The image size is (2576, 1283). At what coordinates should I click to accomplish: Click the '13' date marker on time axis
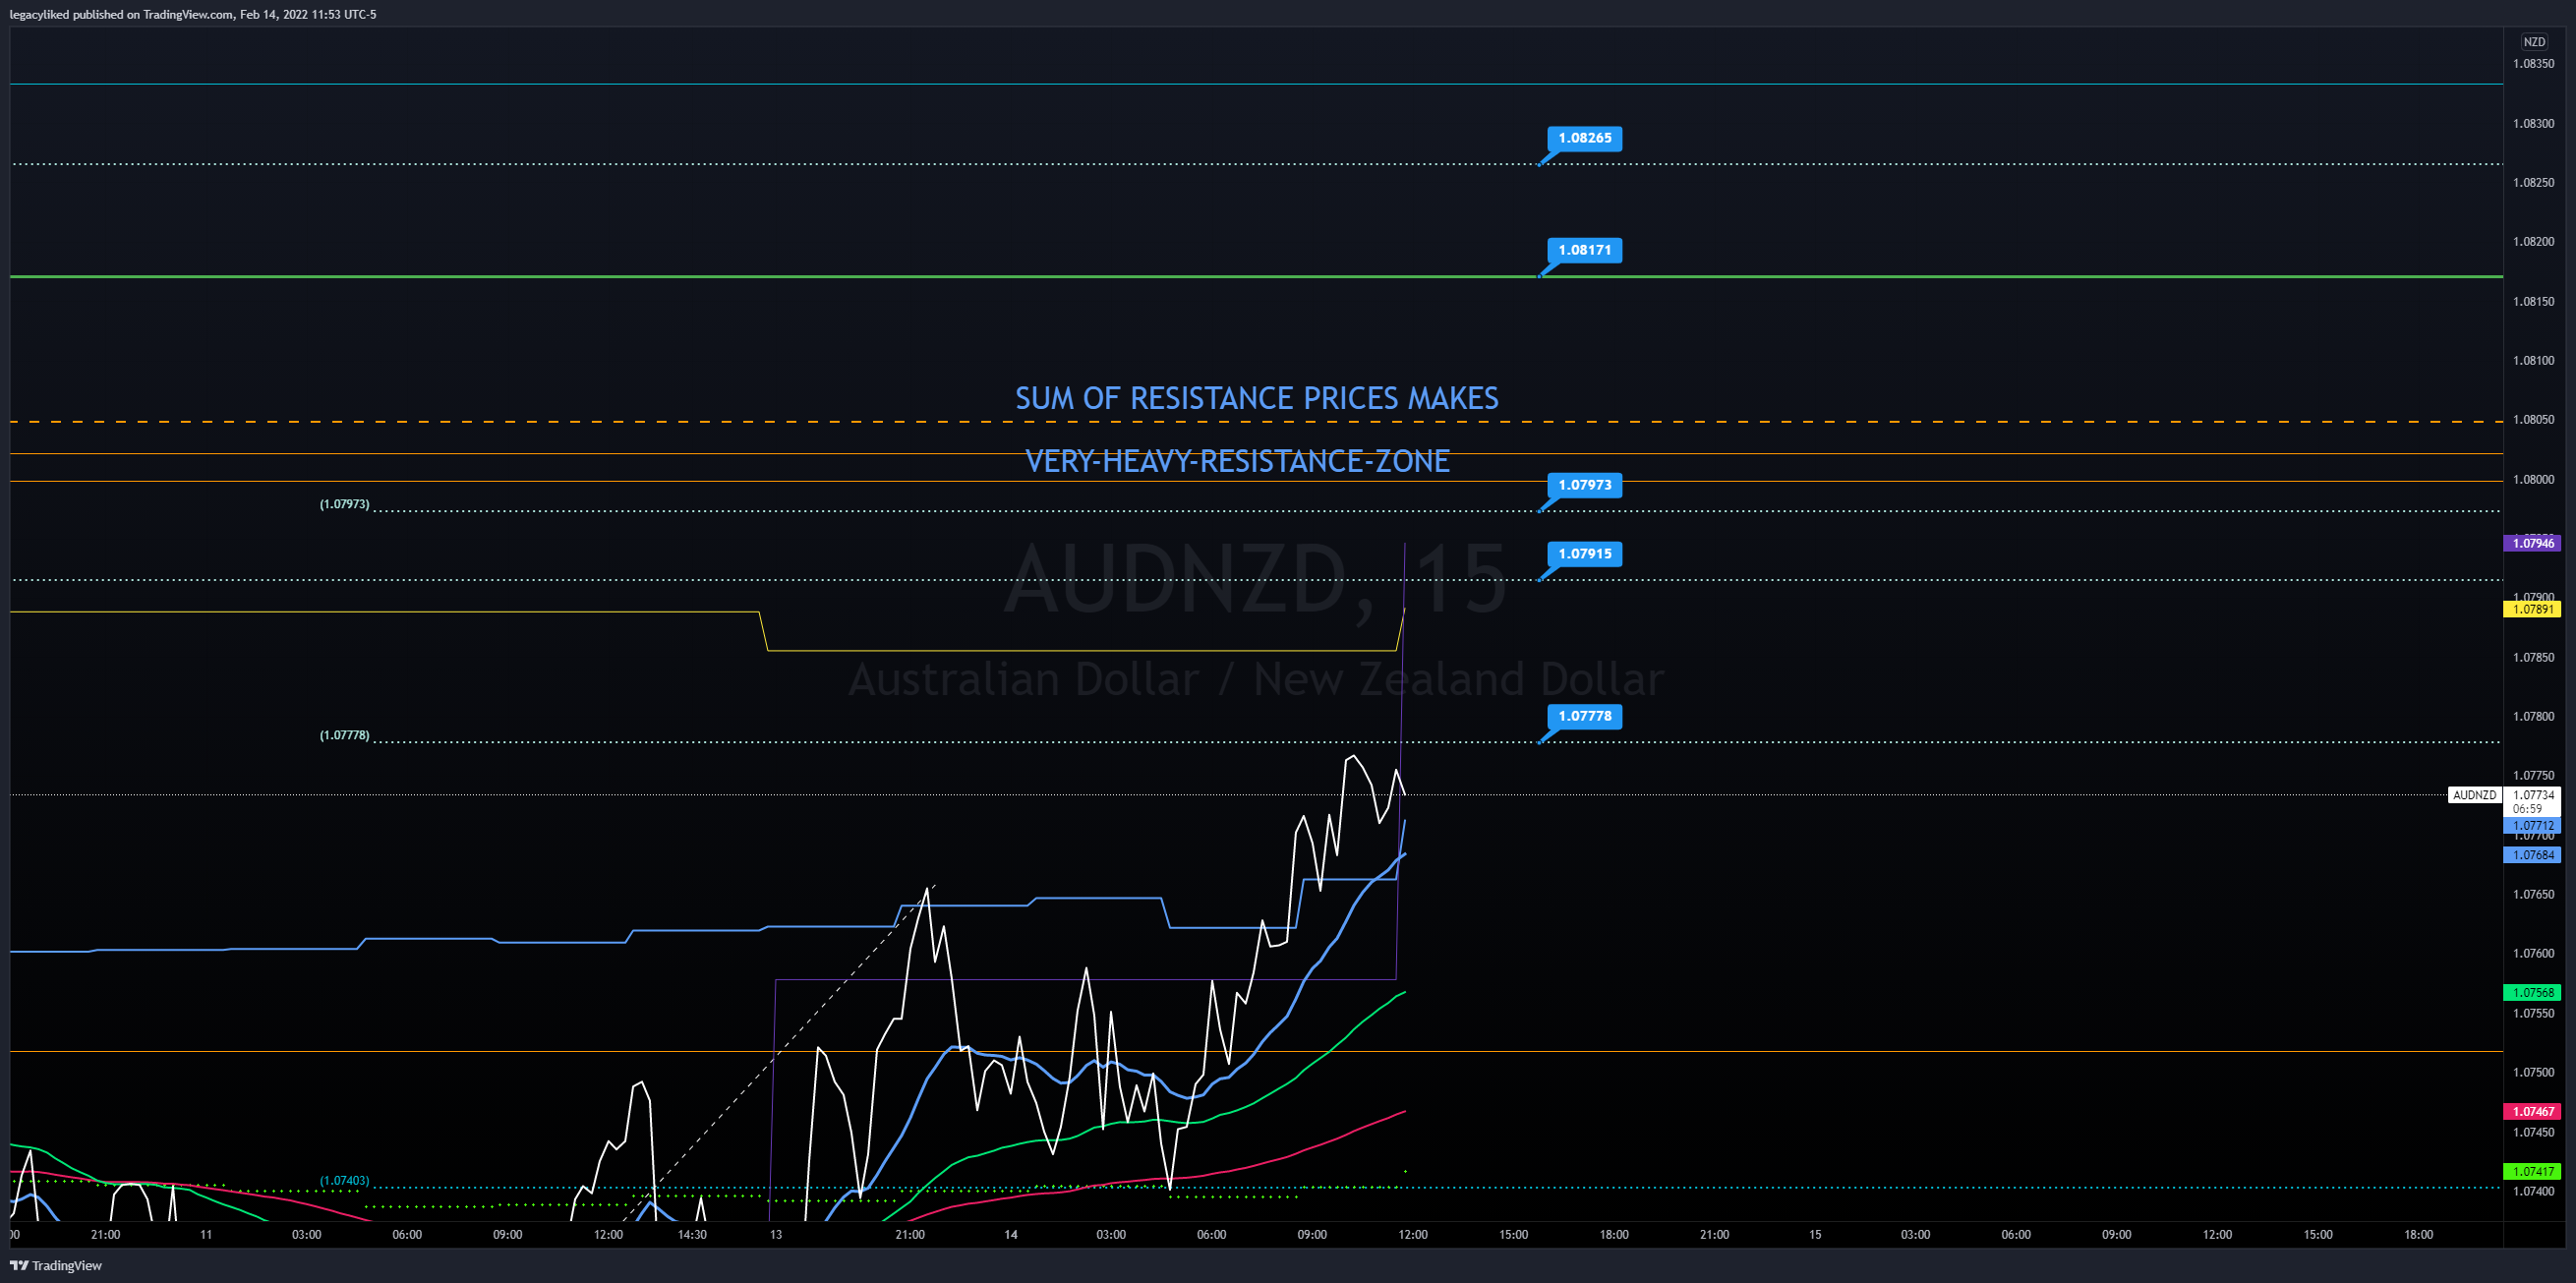776,1235
